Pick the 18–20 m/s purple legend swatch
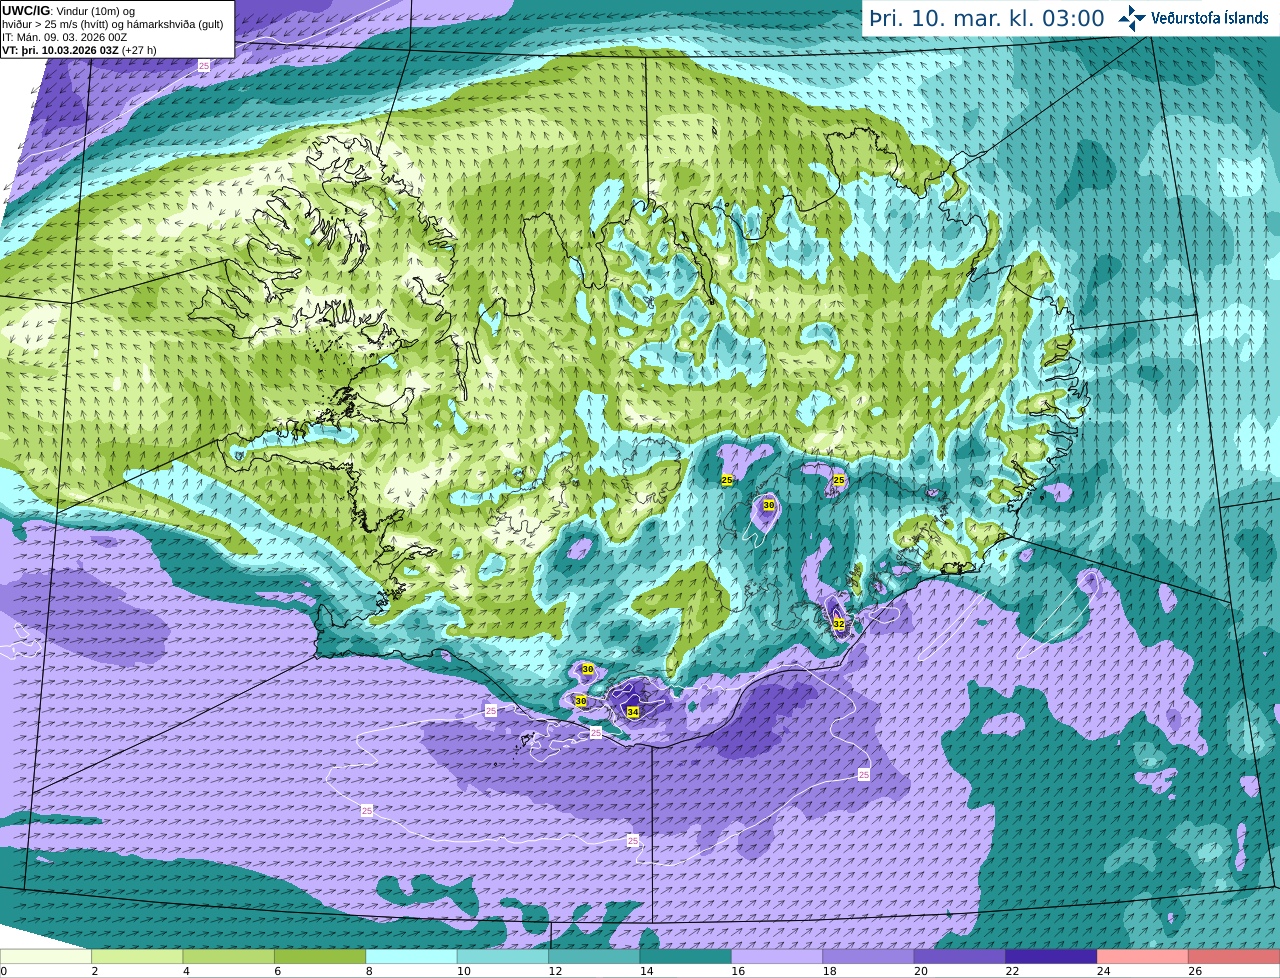 [x=868, y=956]
